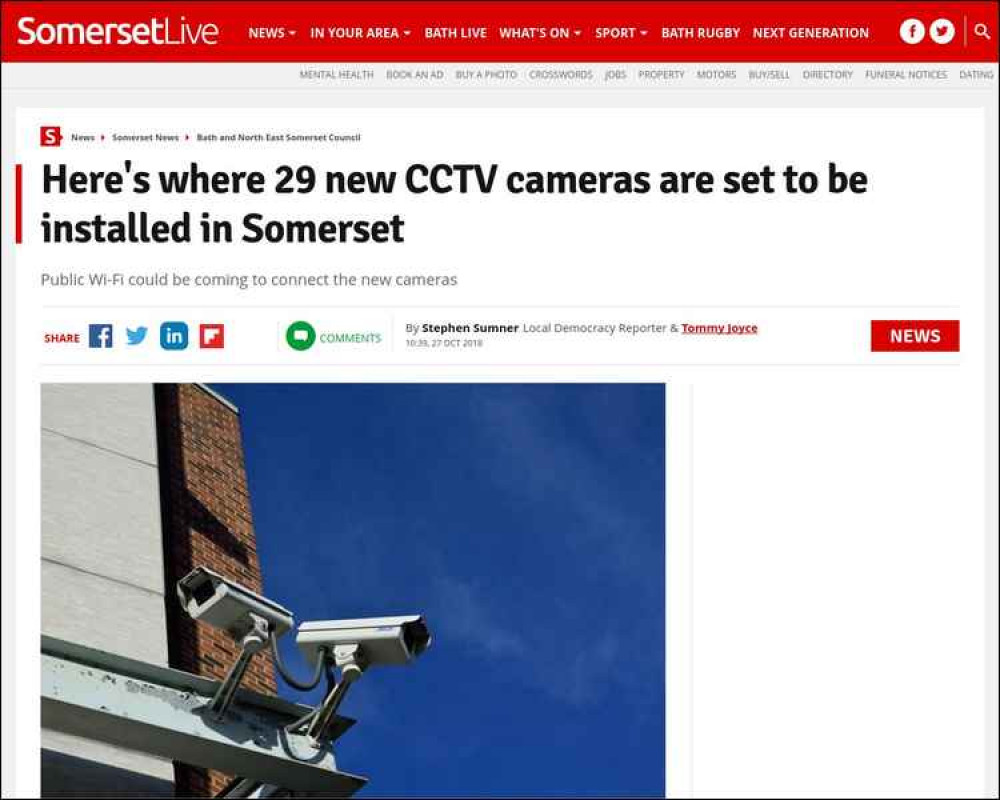This screenshot has height=800, width=1000.
Task: Share the article on Facebook
Action: pyautogui.click(x=101, y=336)
